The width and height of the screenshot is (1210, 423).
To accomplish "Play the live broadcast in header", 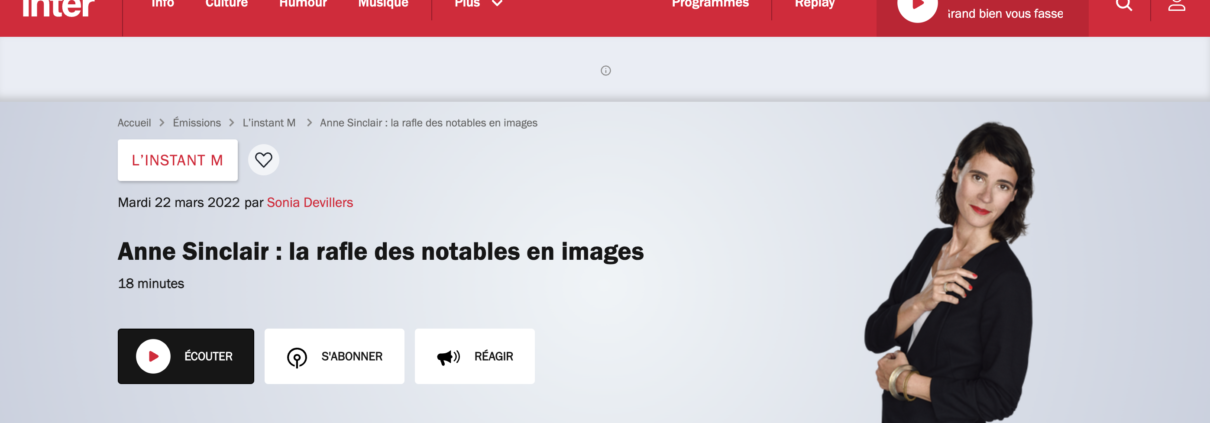I will (x=917, y=7).
